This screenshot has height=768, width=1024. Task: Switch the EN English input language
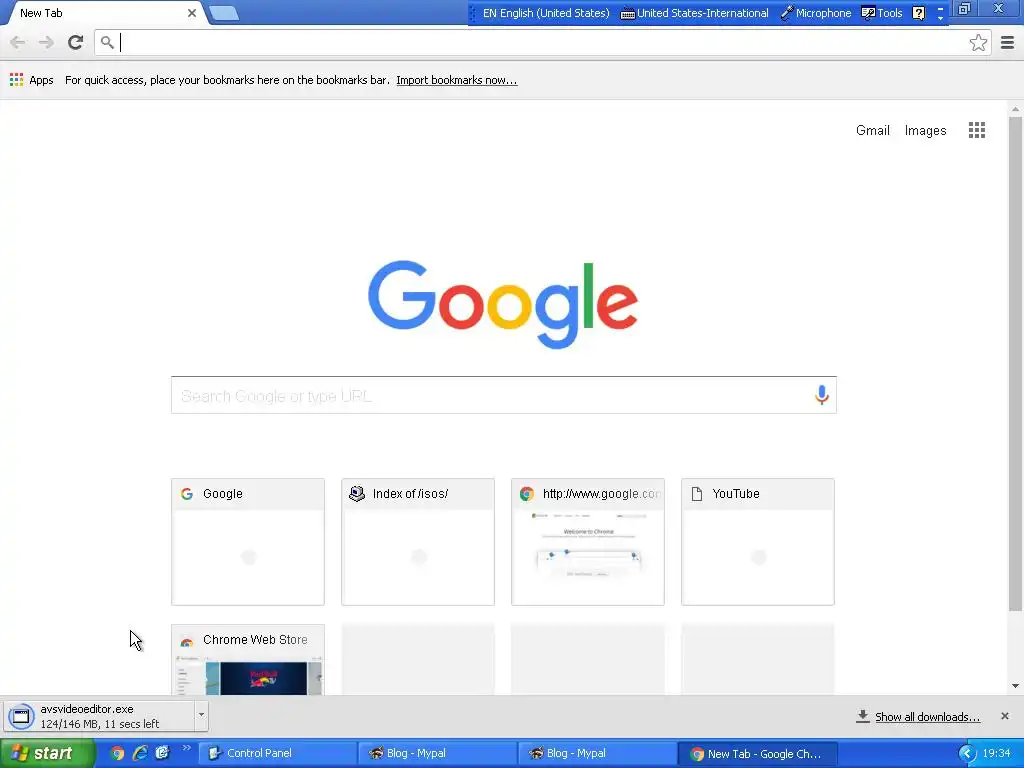tap(545, 13)
